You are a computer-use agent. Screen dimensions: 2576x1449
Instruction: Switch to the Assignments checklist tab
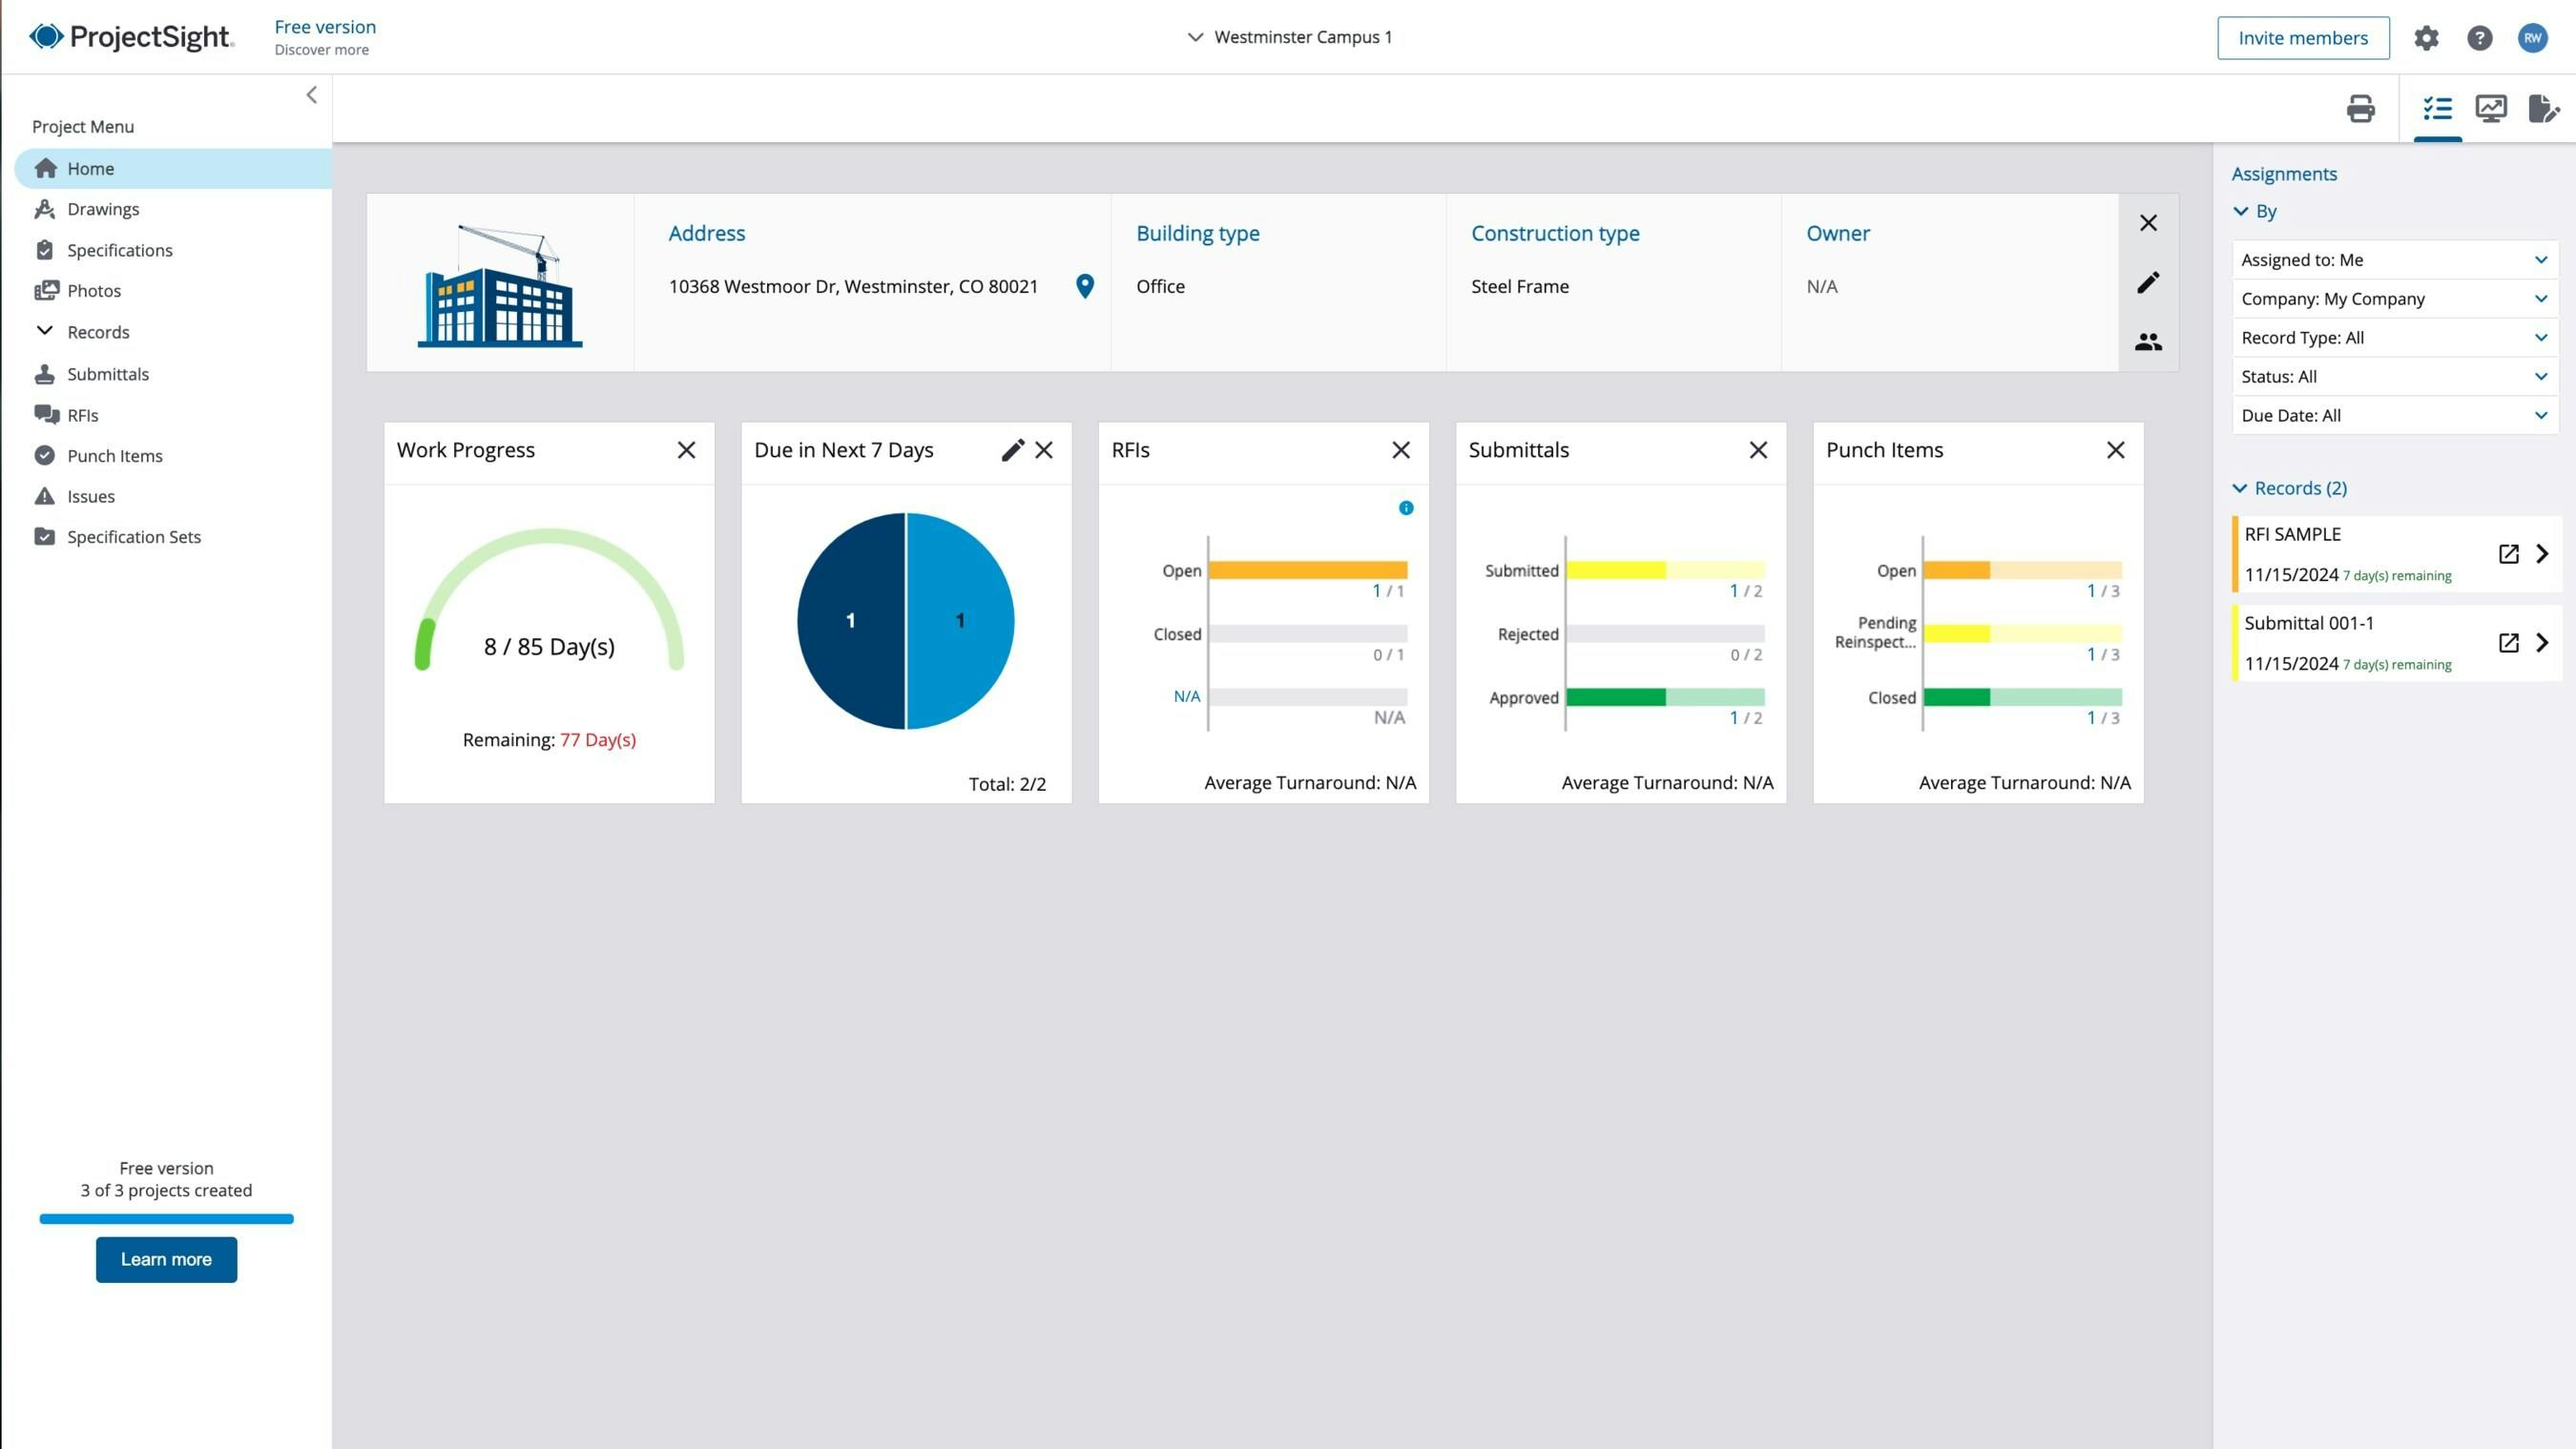2438,109
